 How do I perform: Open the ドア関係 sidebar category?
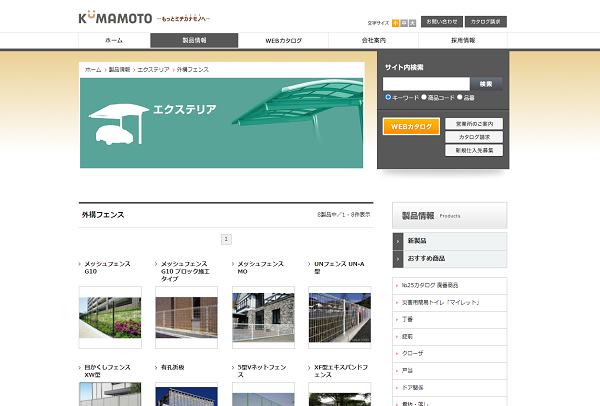(x=450, y=388)
